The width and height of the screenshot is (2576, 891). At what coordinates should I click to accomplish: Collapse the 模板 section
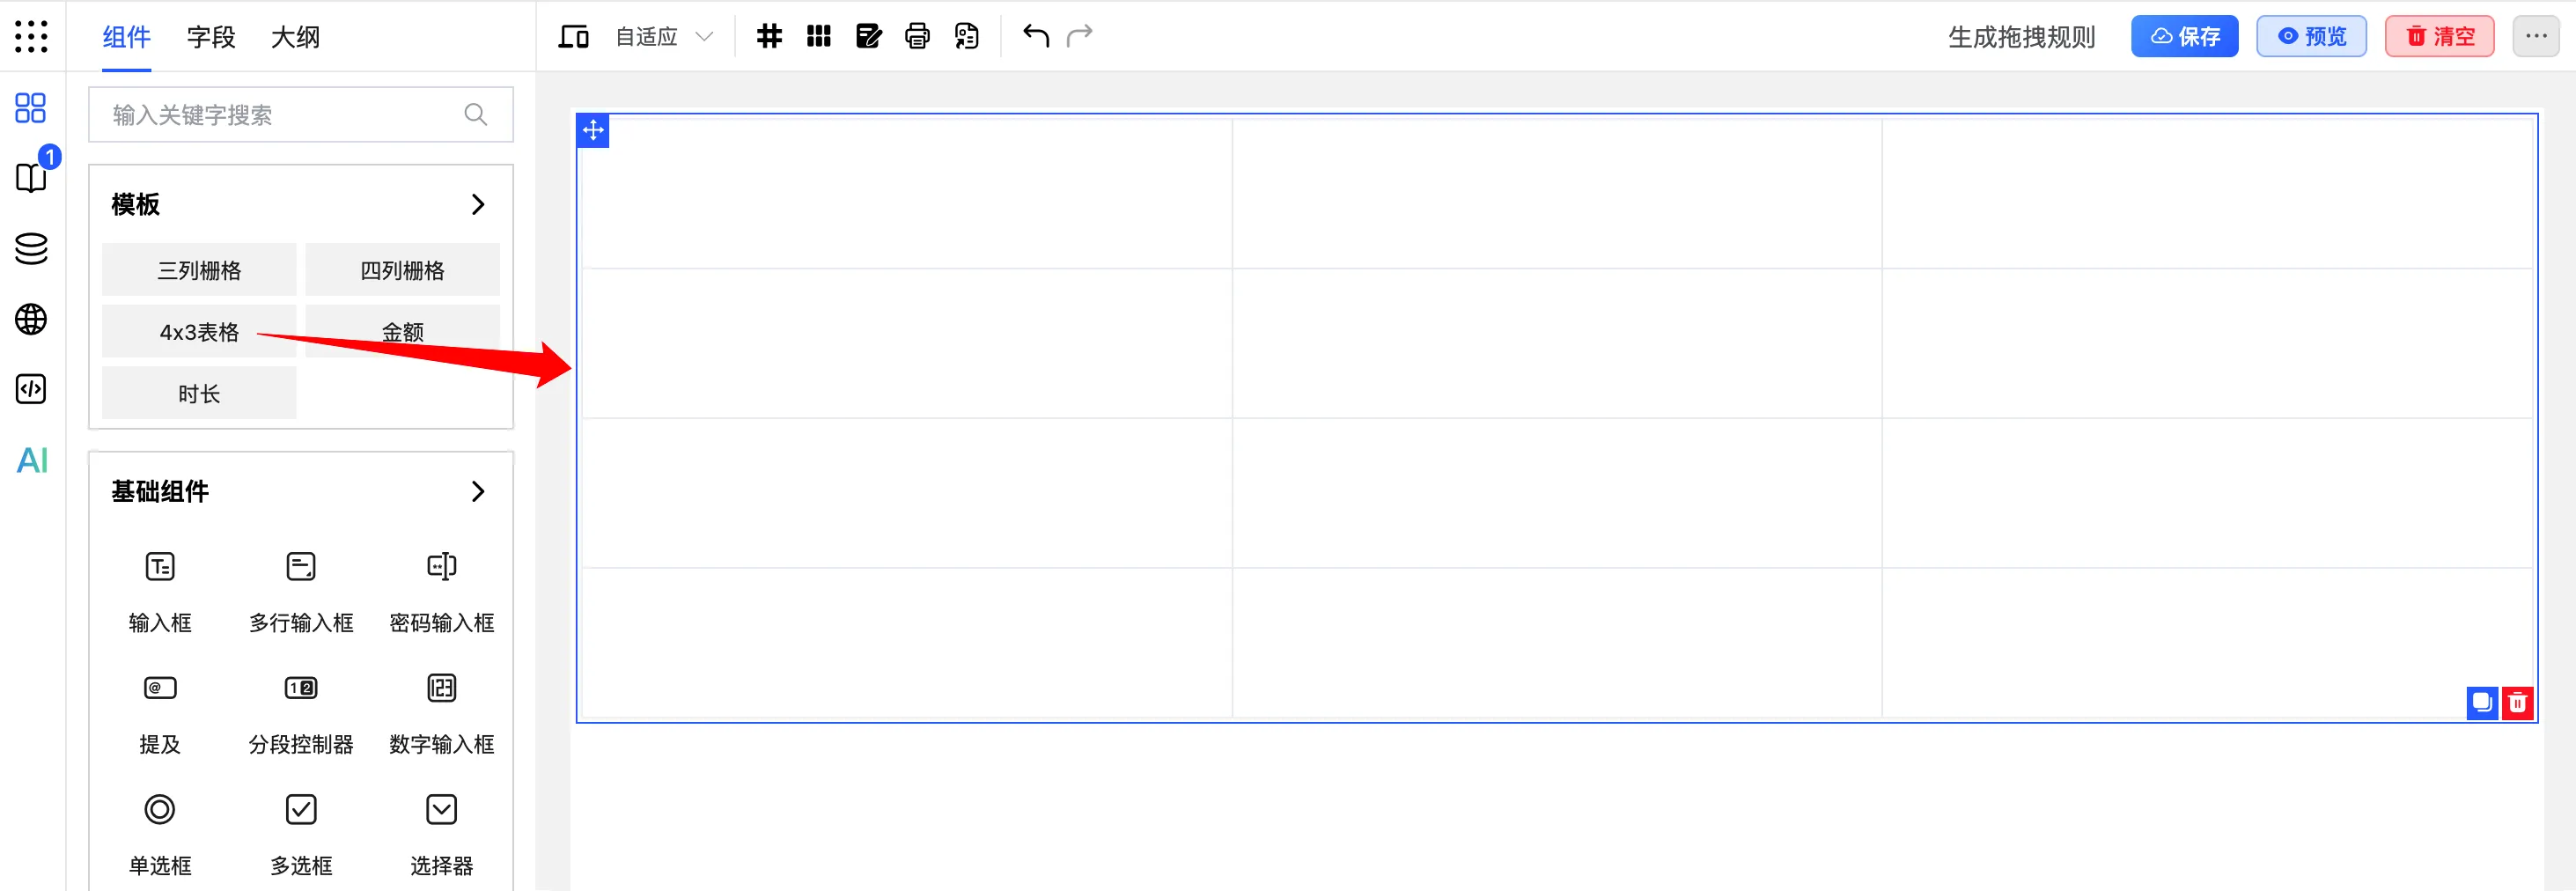coord(477,205)
